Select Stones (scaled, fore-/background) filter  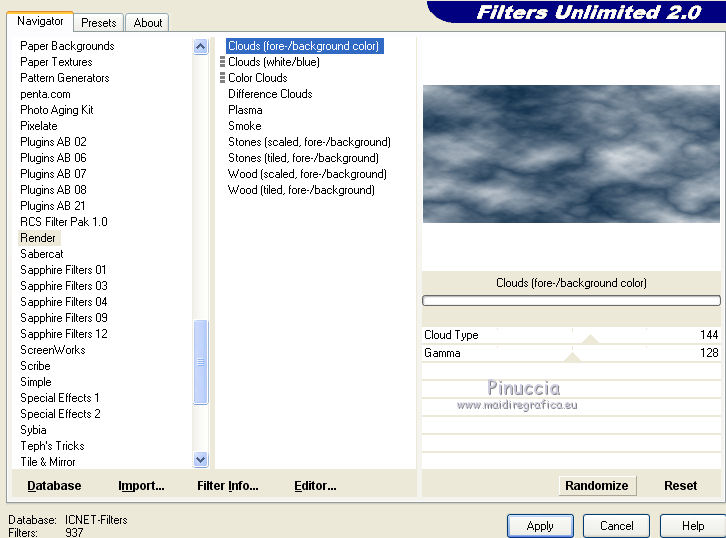(x=309, y=142)
